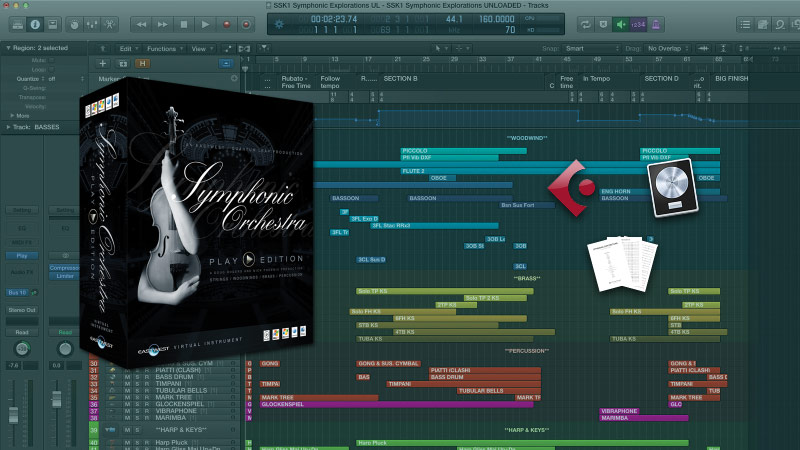Image resolution: width=800 pixels, height=450 pixels.
Task: Collapse the HARP & KEYS folder arrow
Action: coord(108,430)
